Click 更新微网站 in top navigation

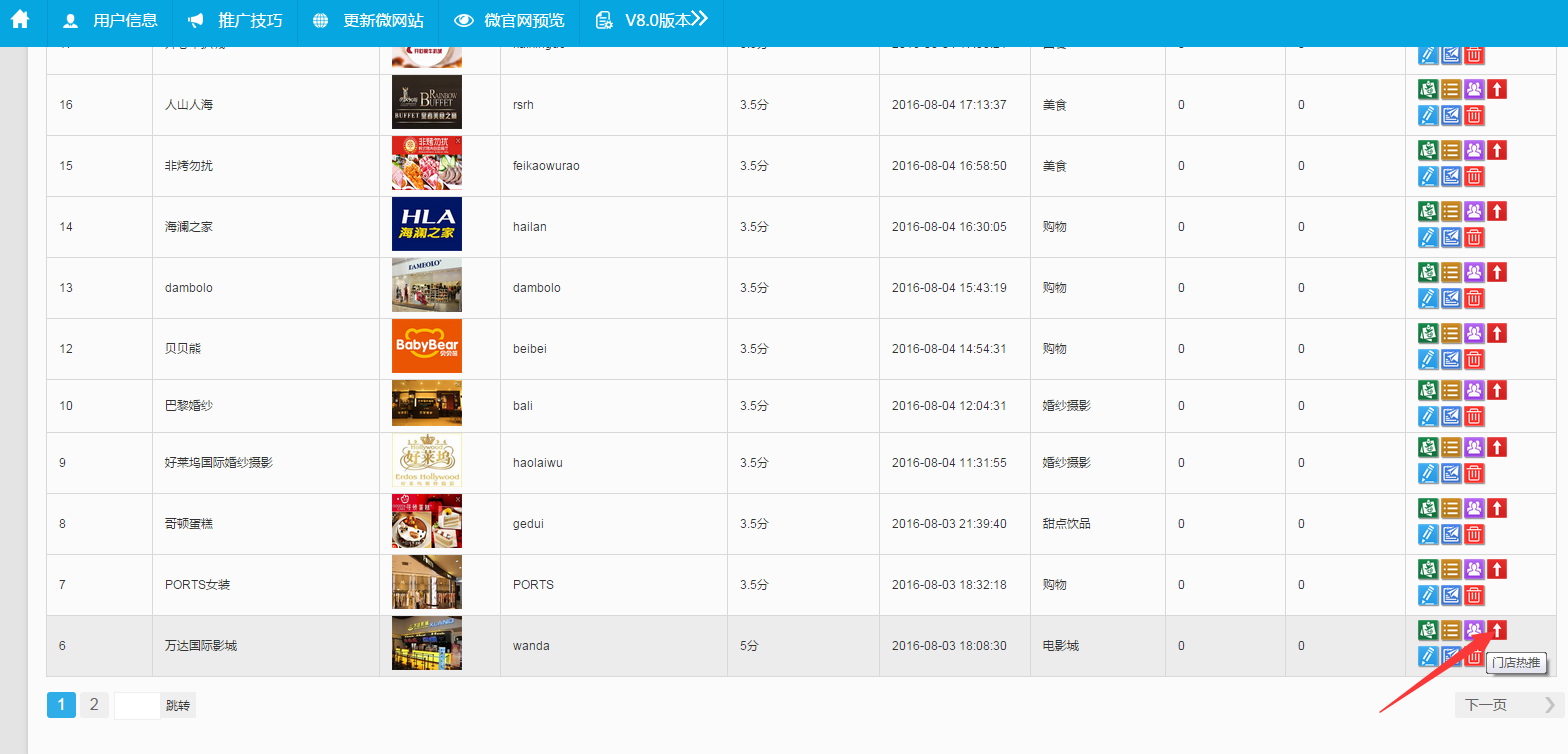(368, 21)
